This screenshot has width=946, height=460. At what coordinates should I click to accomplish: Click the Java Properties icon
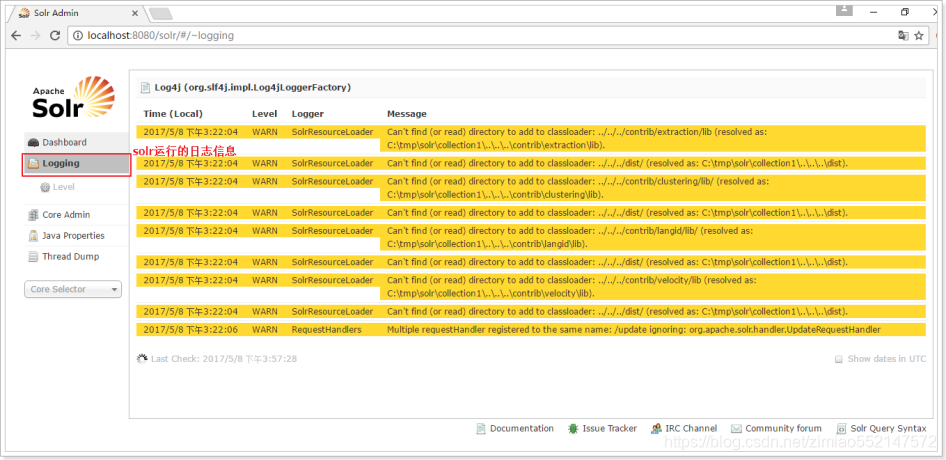[x=33, y=236]
